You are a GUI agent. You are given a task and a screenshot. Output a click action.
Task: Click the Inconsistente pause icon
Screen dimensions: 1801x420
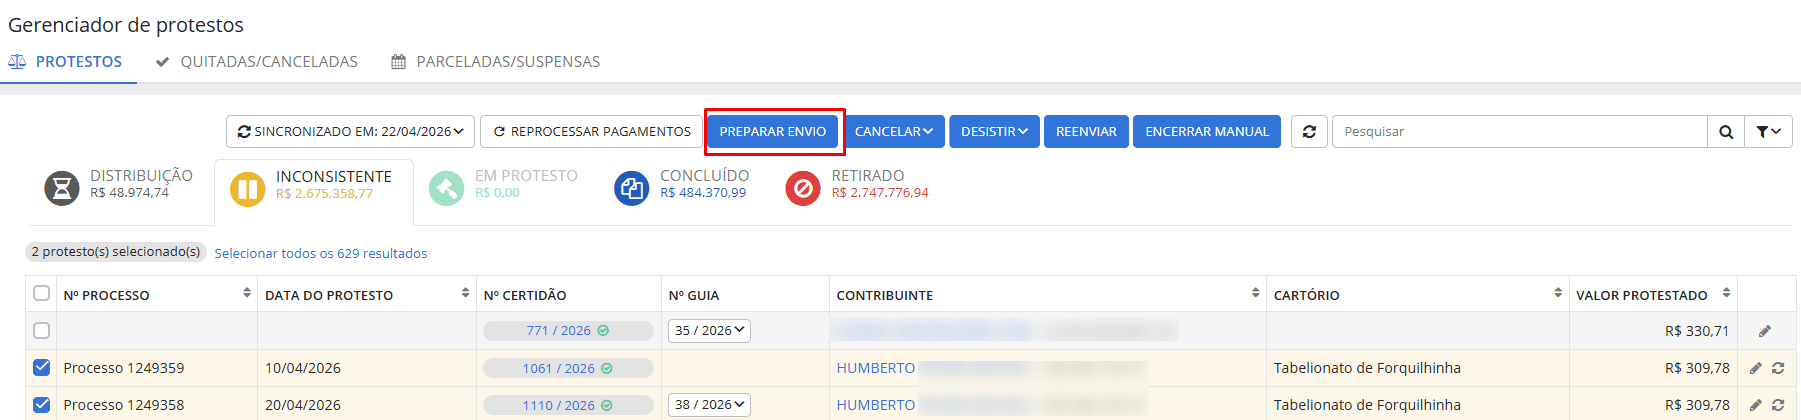coord(248,189)
